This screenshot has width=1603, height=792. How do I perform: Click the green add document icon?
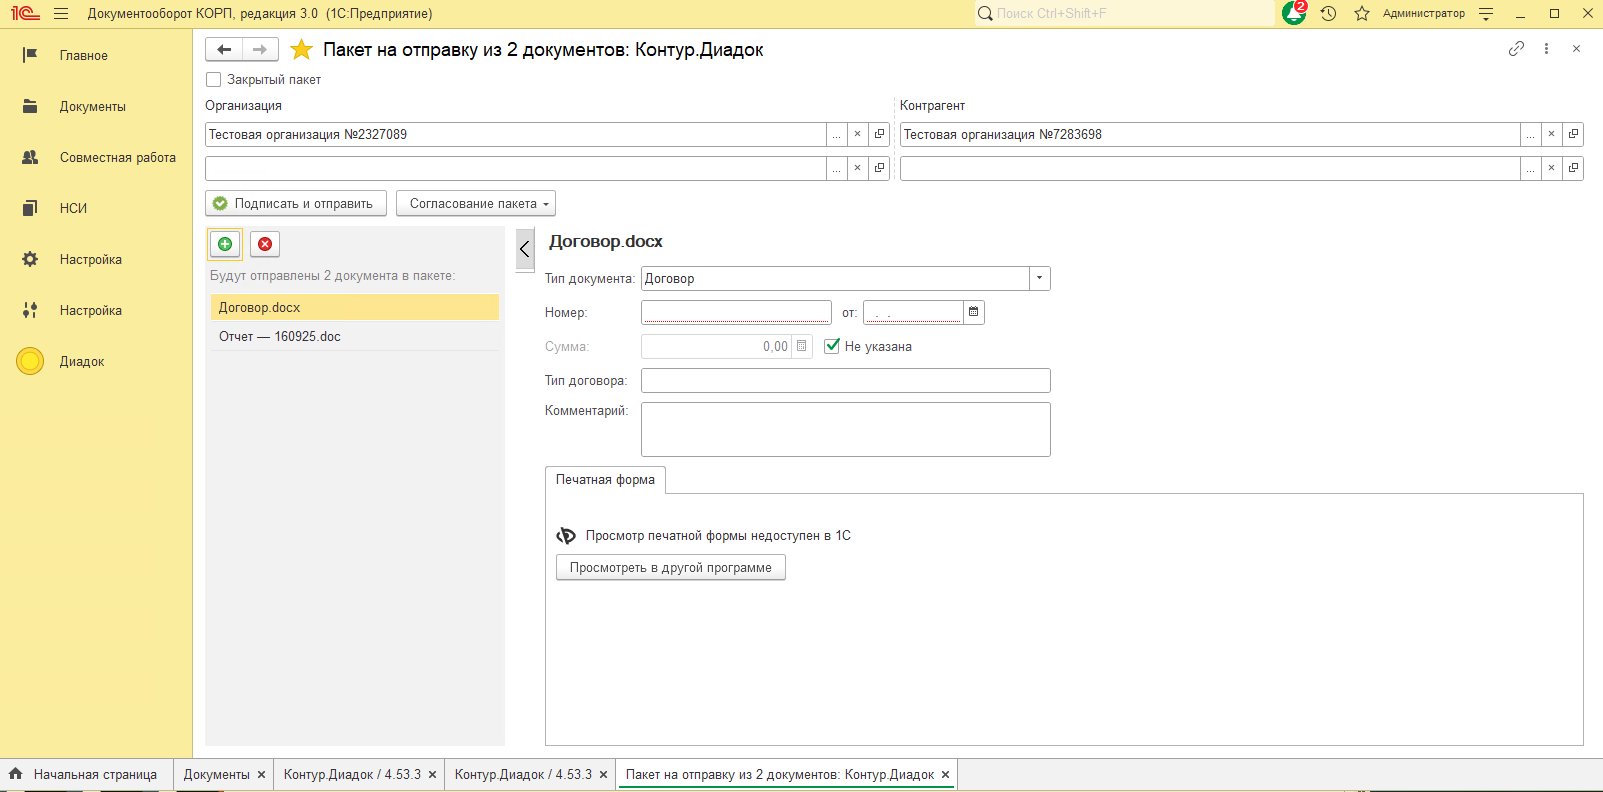click(x=225, y=244)
